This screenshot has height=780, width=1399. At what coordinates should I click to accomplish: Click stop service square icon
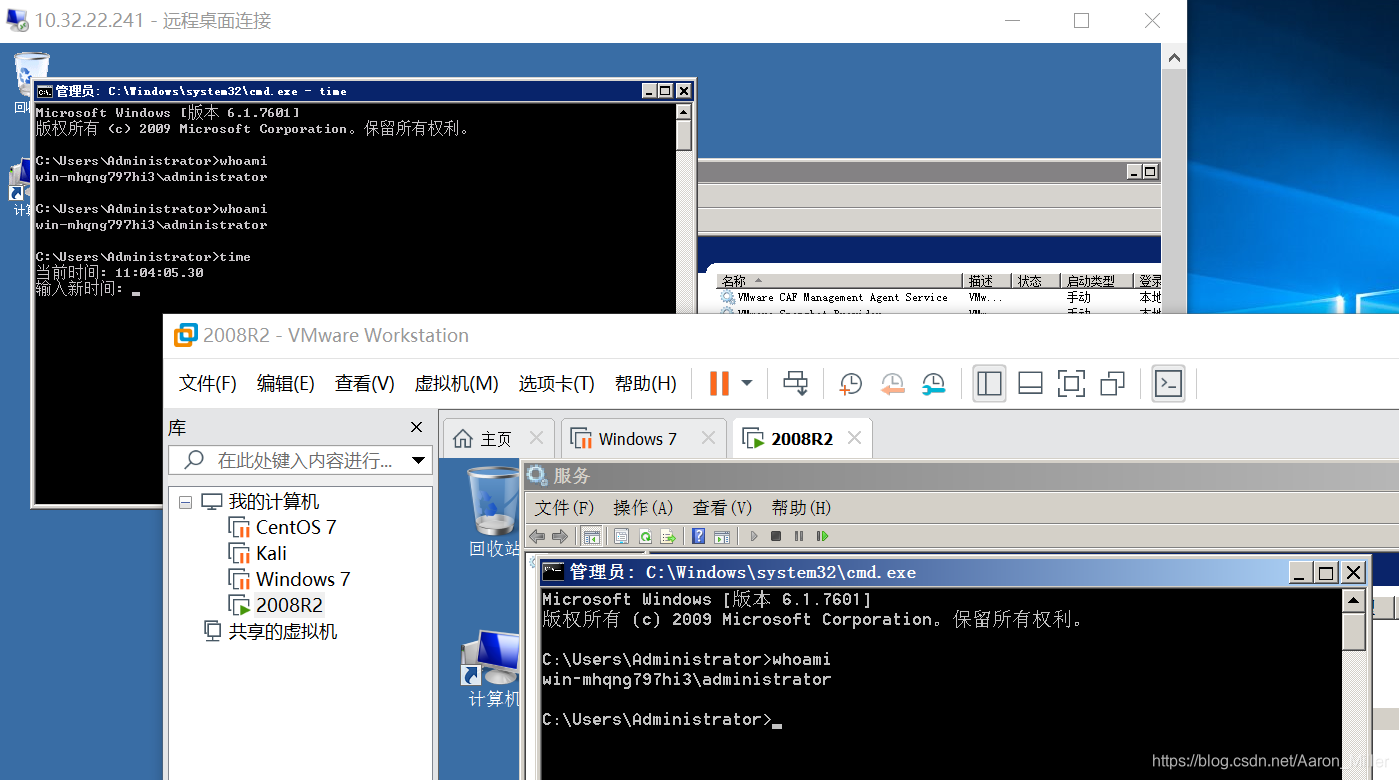coord(776,537)
